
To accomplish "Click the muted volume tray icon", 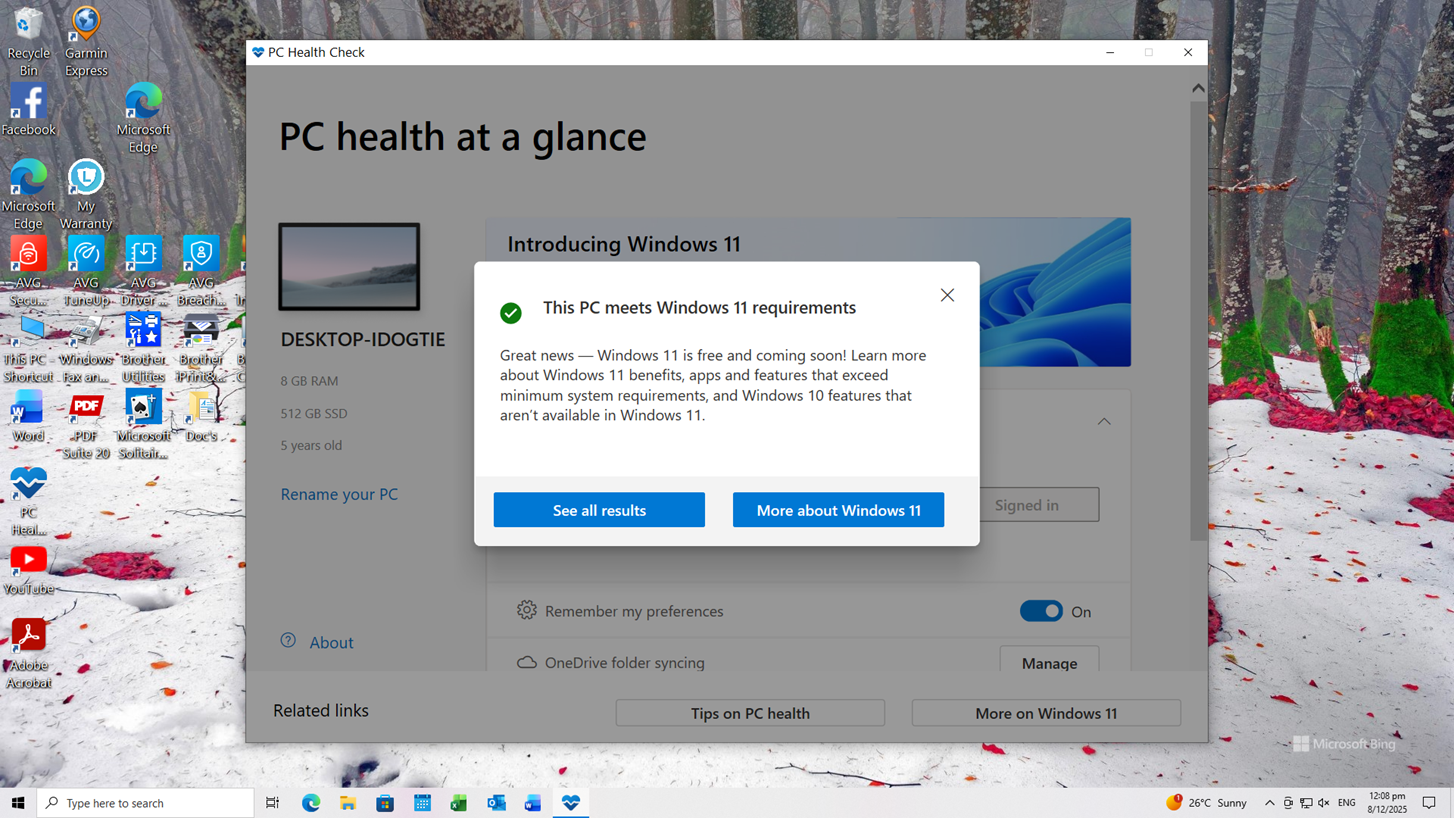I will [x=1324, y=803].
